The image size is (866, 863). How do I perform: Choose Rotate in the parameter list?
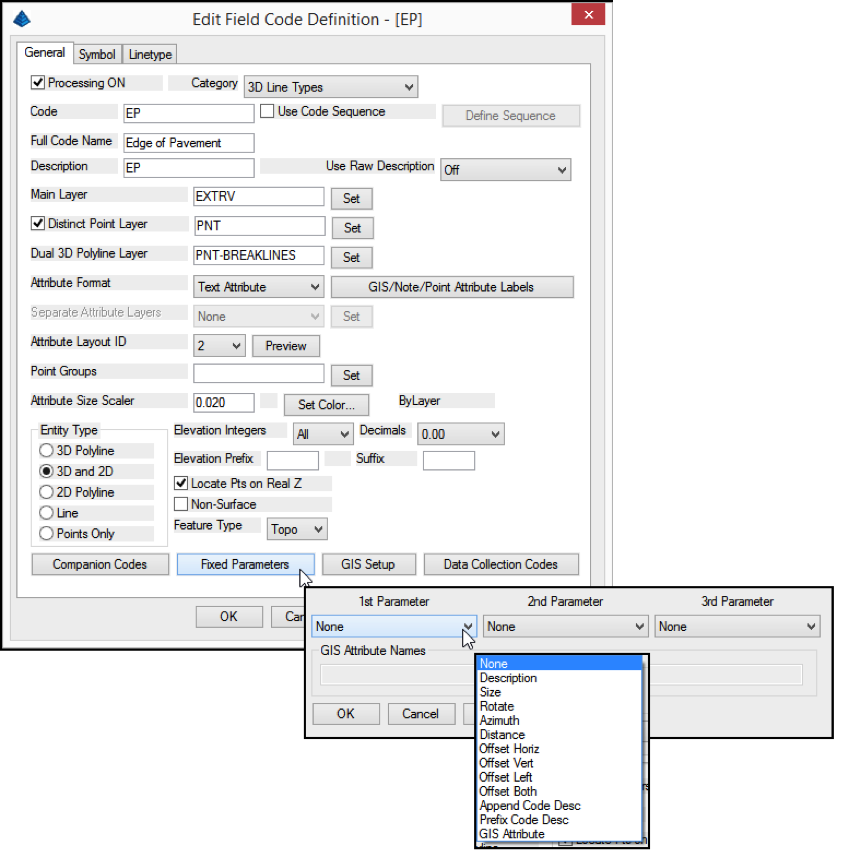coord(559,706)
